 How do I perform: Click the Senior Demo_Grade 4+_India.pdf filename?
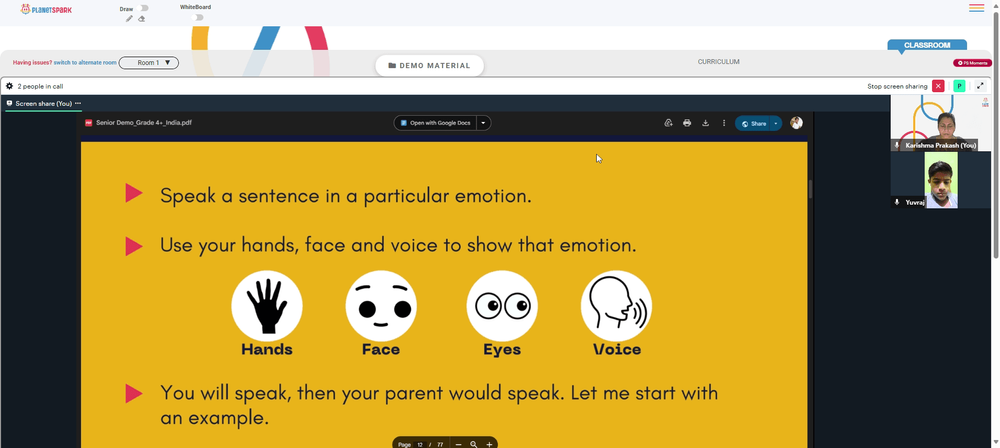pos(143,123)
